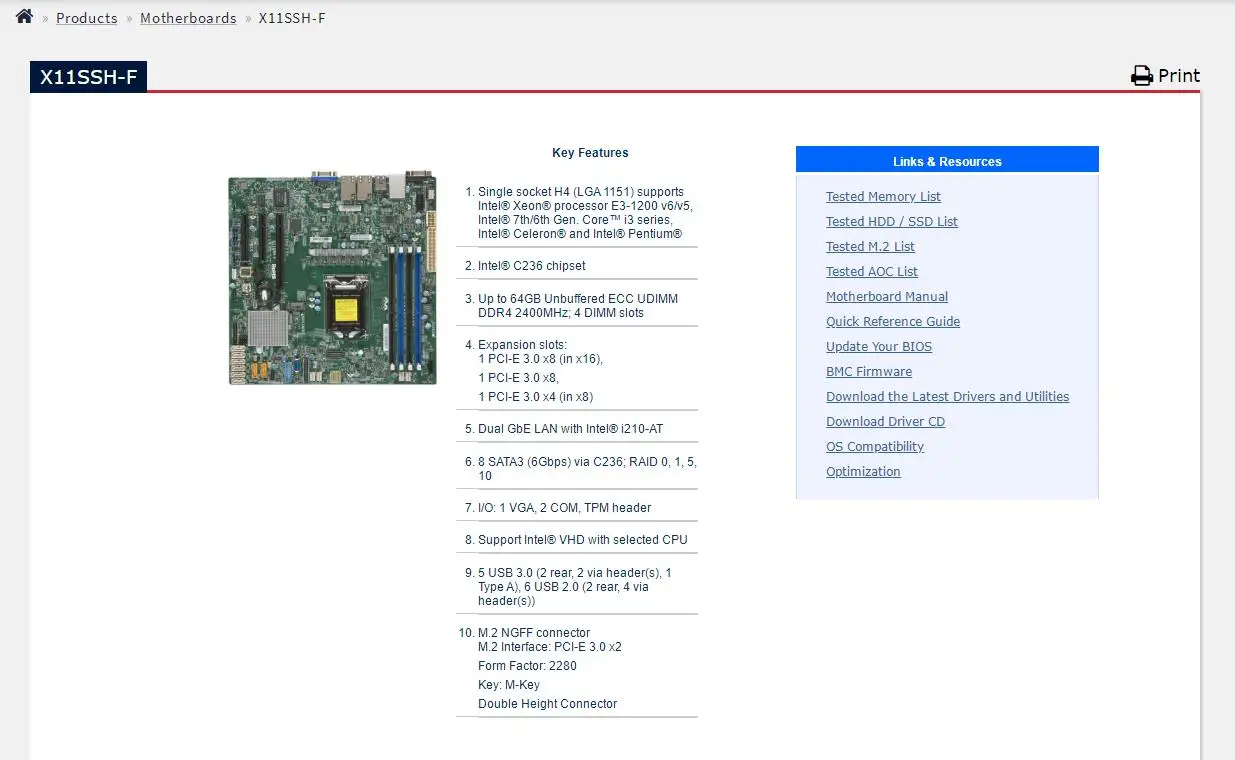Click 1 PCI-E 3.0 x8 (in x16) text
This screenshot has width=1235, height=760.
pyautogui.click(x=540, y=359)
